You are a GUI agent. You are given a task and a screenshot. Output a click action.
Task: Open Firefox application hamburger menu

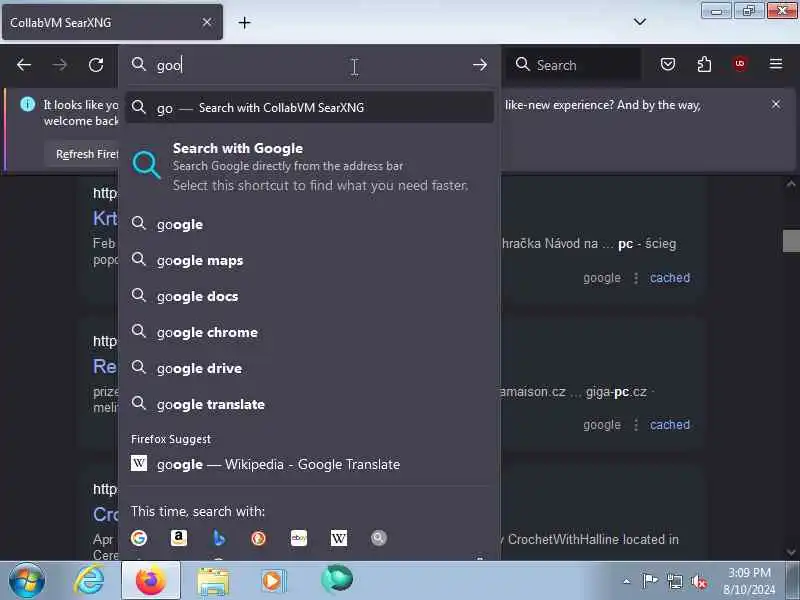click(776, 64)
